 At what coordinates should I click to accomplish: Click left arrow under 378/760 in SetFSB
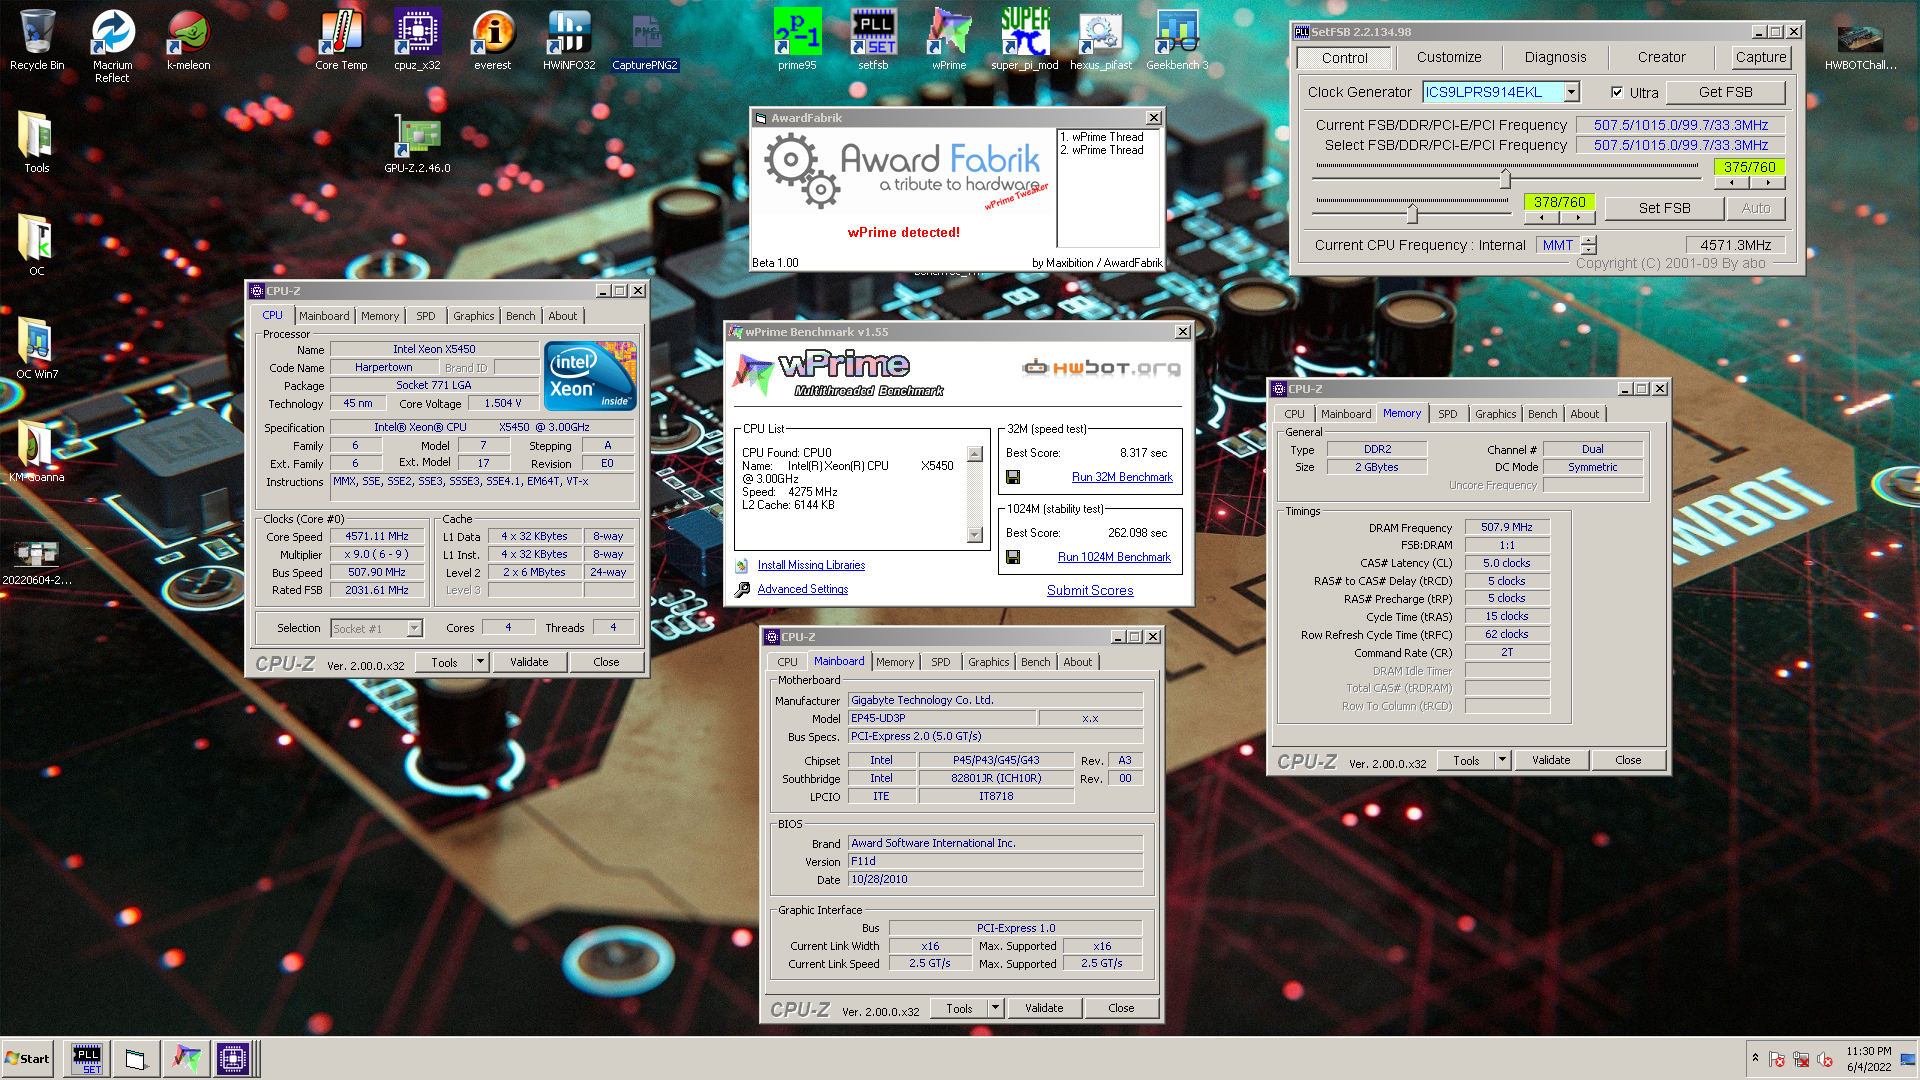tap(1542, 217)
